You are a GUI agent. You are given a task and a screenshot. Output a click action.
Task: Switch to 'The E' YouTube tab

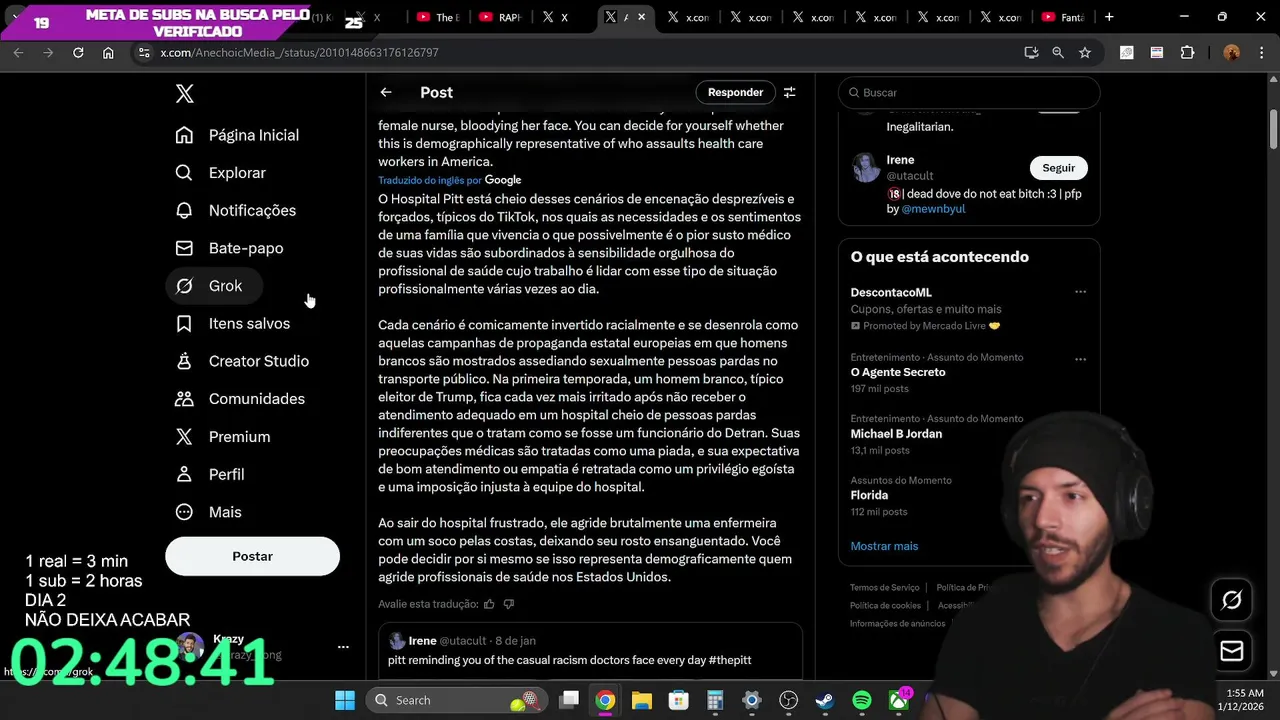point(437,17)
